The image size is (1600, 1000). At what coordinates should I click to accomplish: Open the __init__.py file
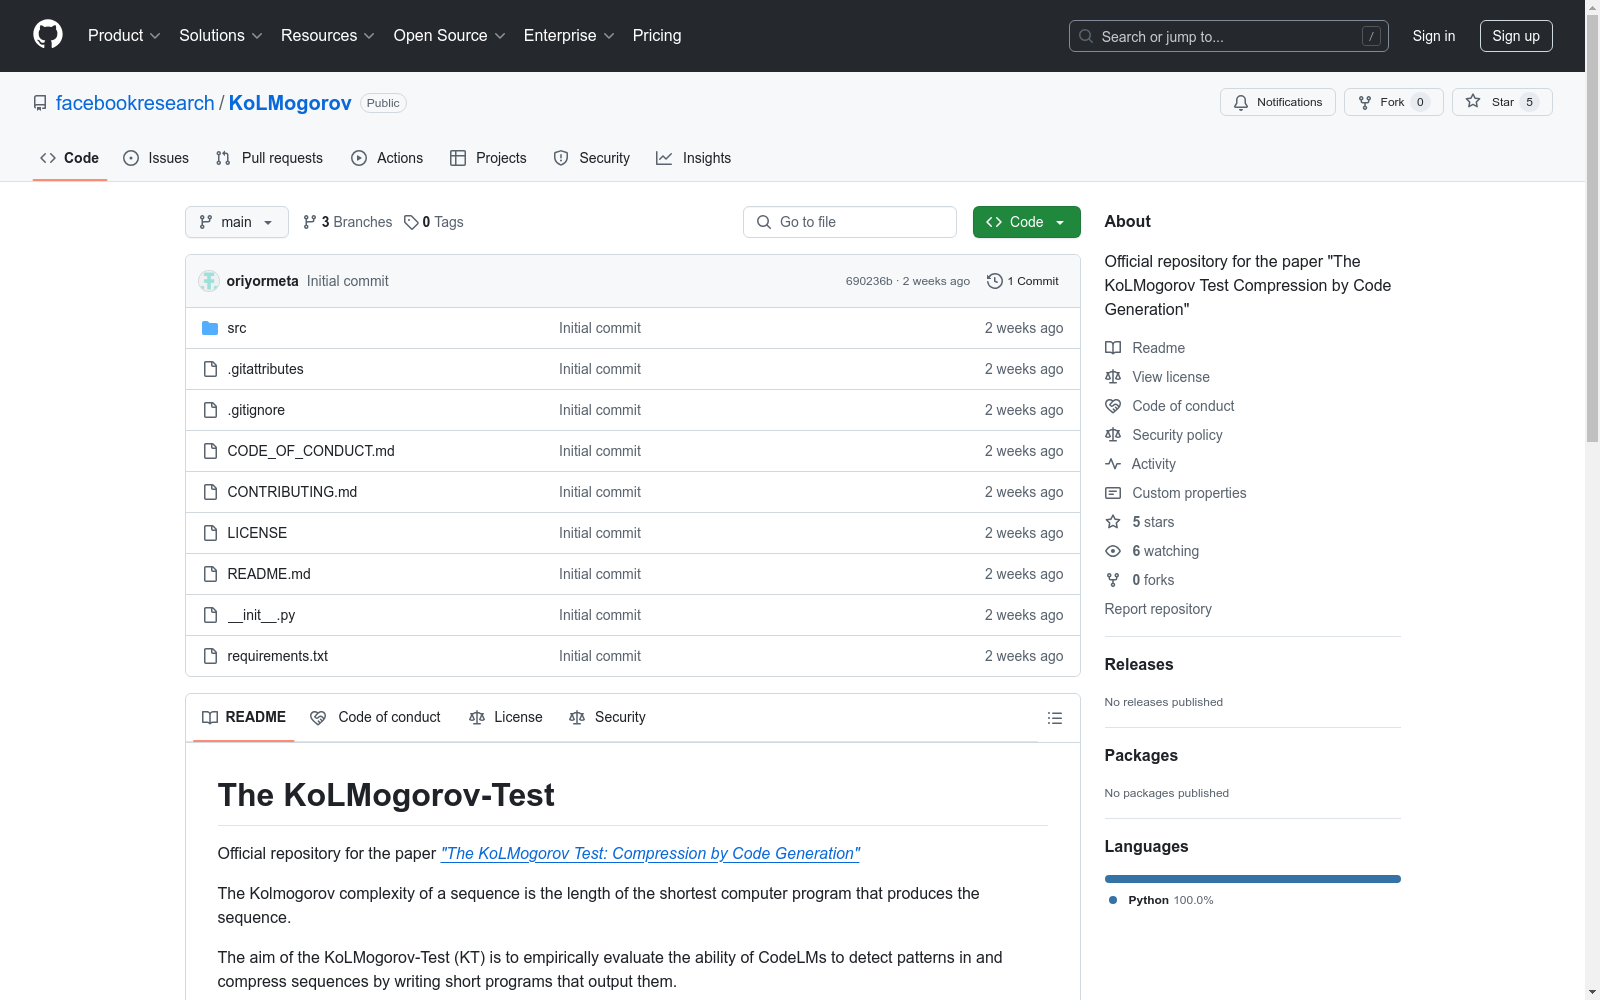point(261,615)
